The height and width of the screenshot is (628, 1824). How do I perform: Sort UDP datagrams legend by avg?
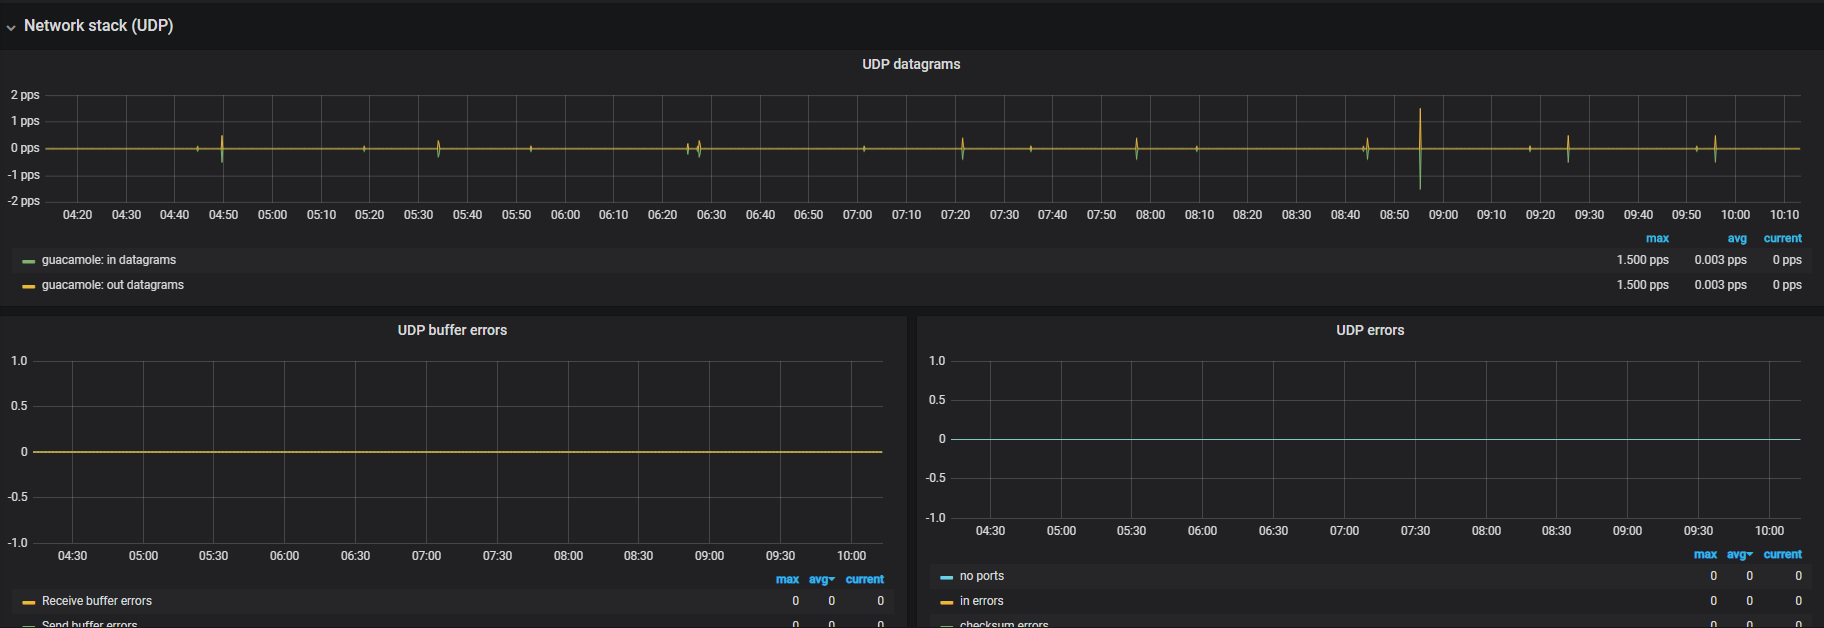click(x=1737, y=238)
